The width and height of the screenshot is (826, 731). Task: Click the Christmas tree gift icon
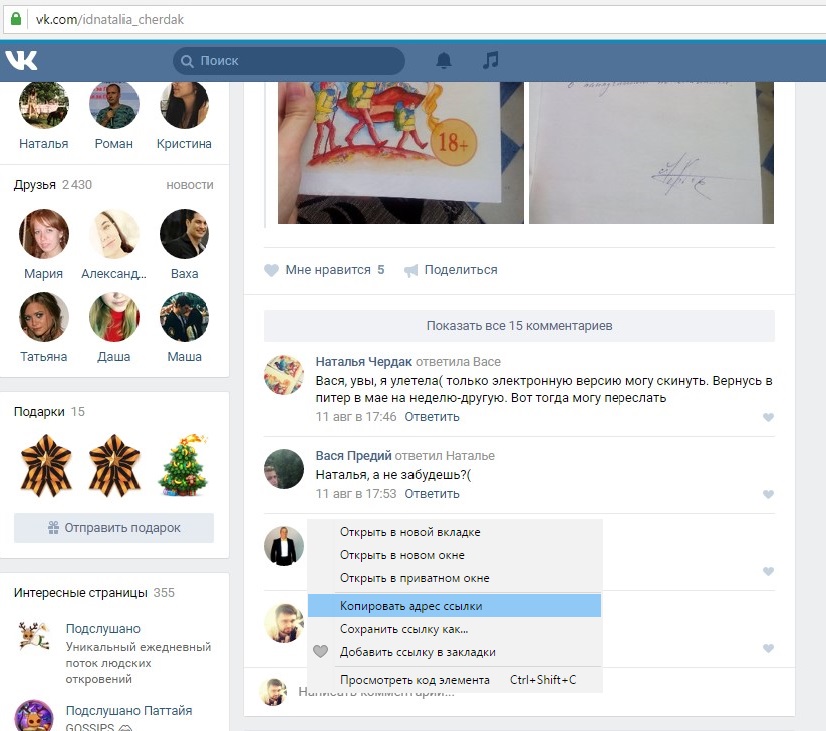pyautogui.click(x=184, y=464)
